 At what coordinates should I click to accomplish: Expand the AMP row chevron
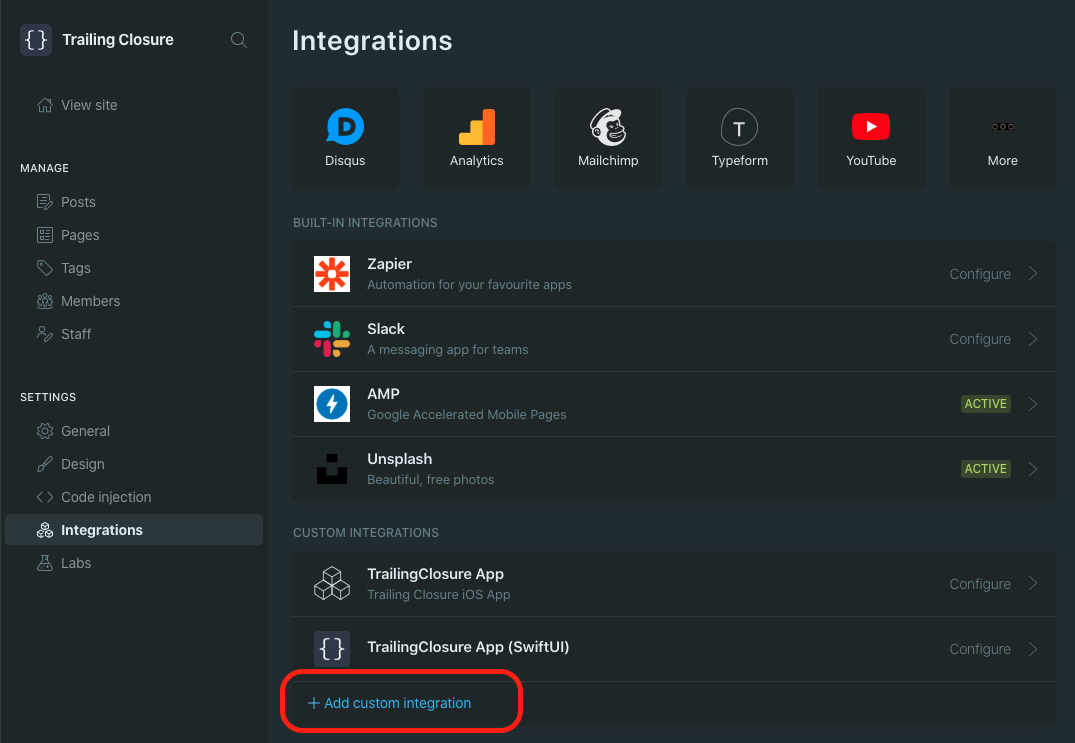point(1032,404)
